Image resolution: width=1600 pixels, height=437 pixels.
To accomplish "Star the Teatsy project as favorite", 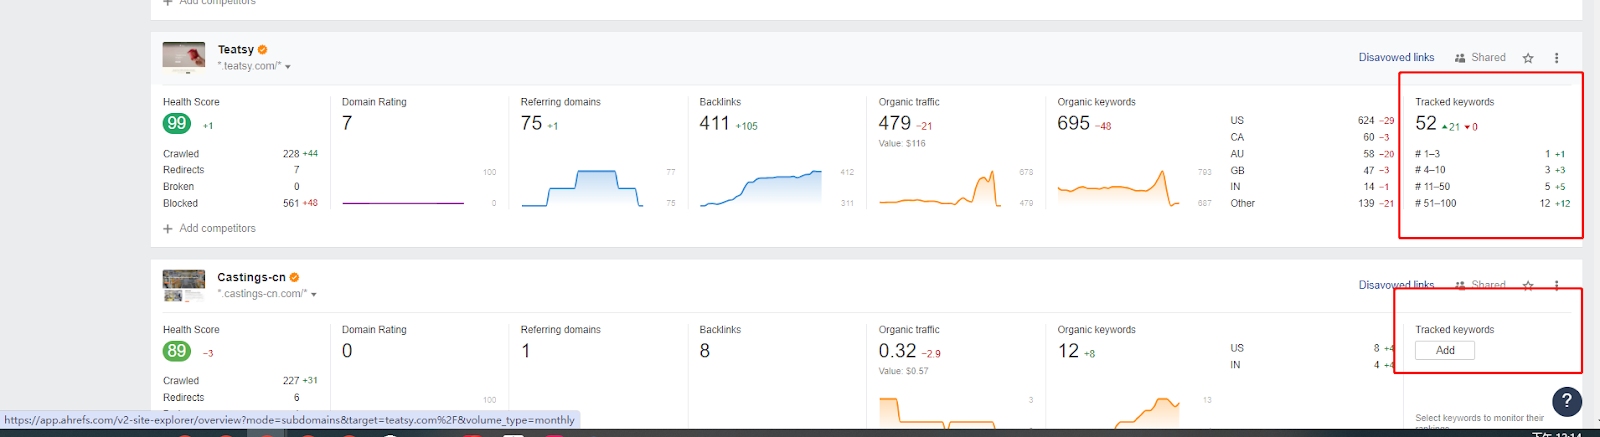I will [1528, 58].
